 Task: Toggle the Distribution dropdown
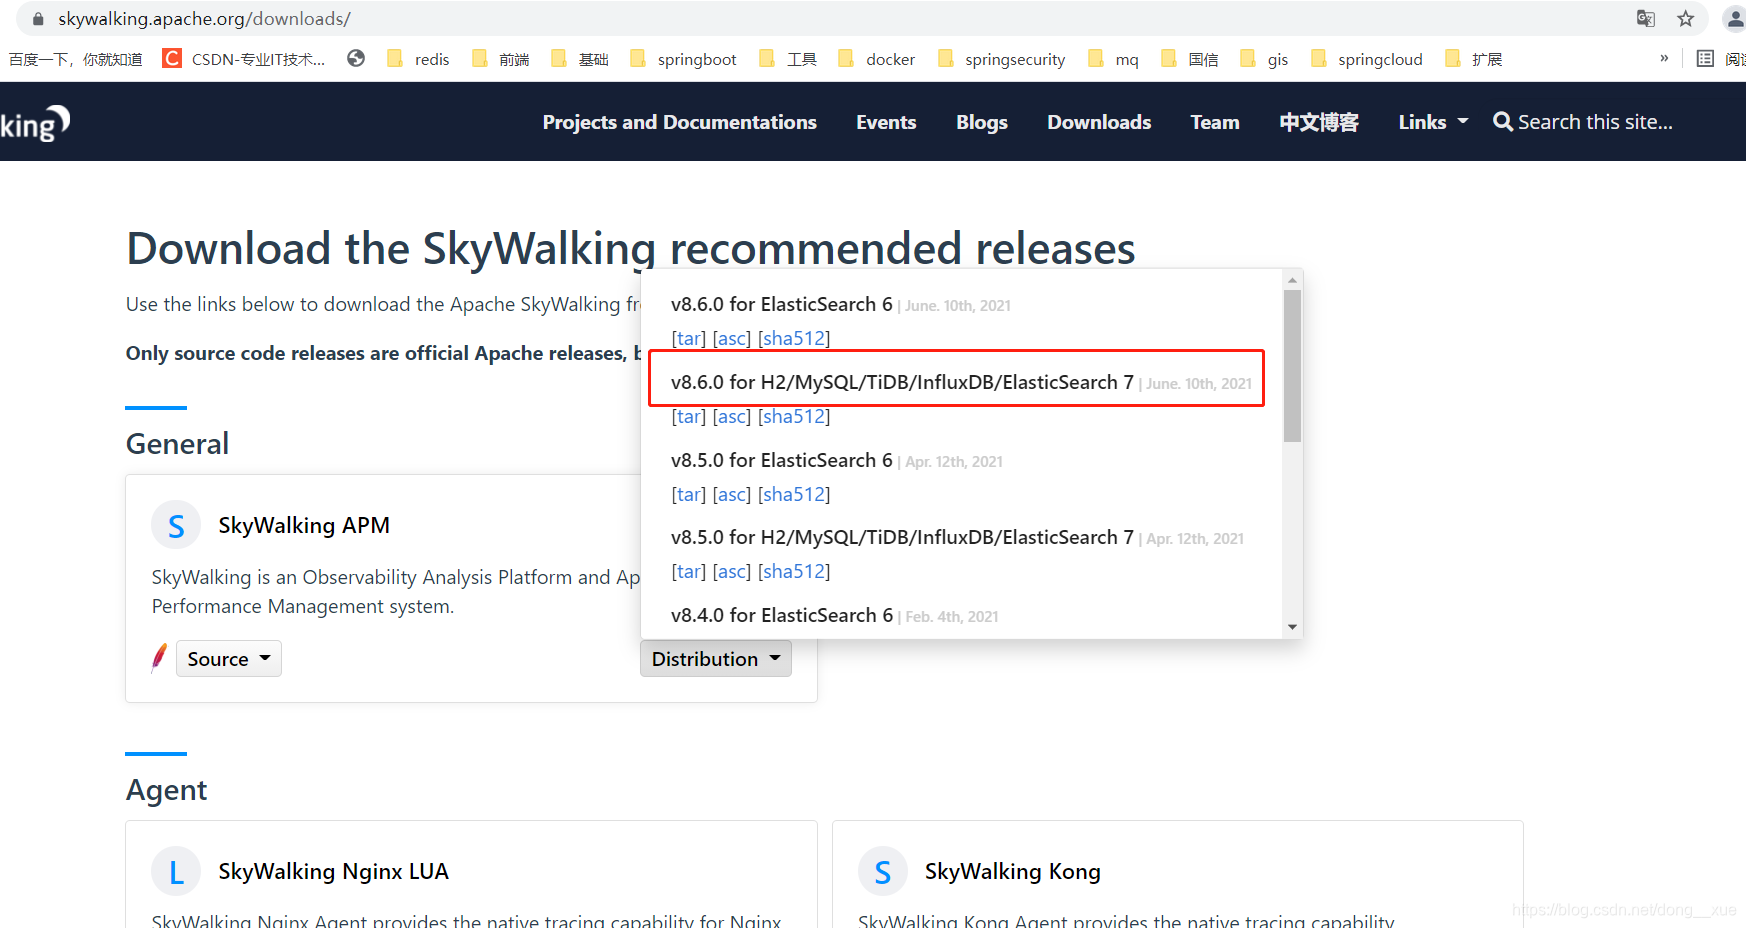point(716,658)
